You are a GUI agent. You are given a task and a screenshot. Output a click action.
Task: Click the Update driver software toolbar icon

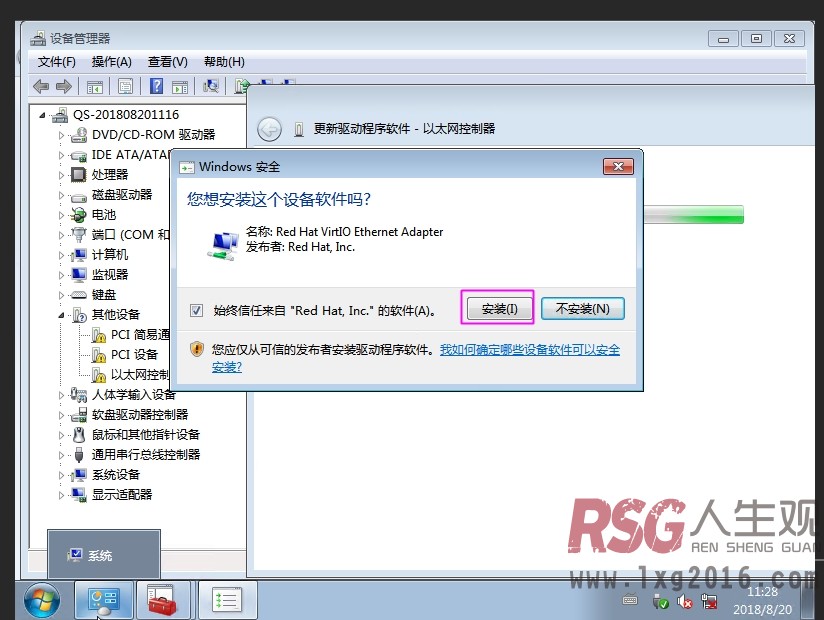[241, 86]
